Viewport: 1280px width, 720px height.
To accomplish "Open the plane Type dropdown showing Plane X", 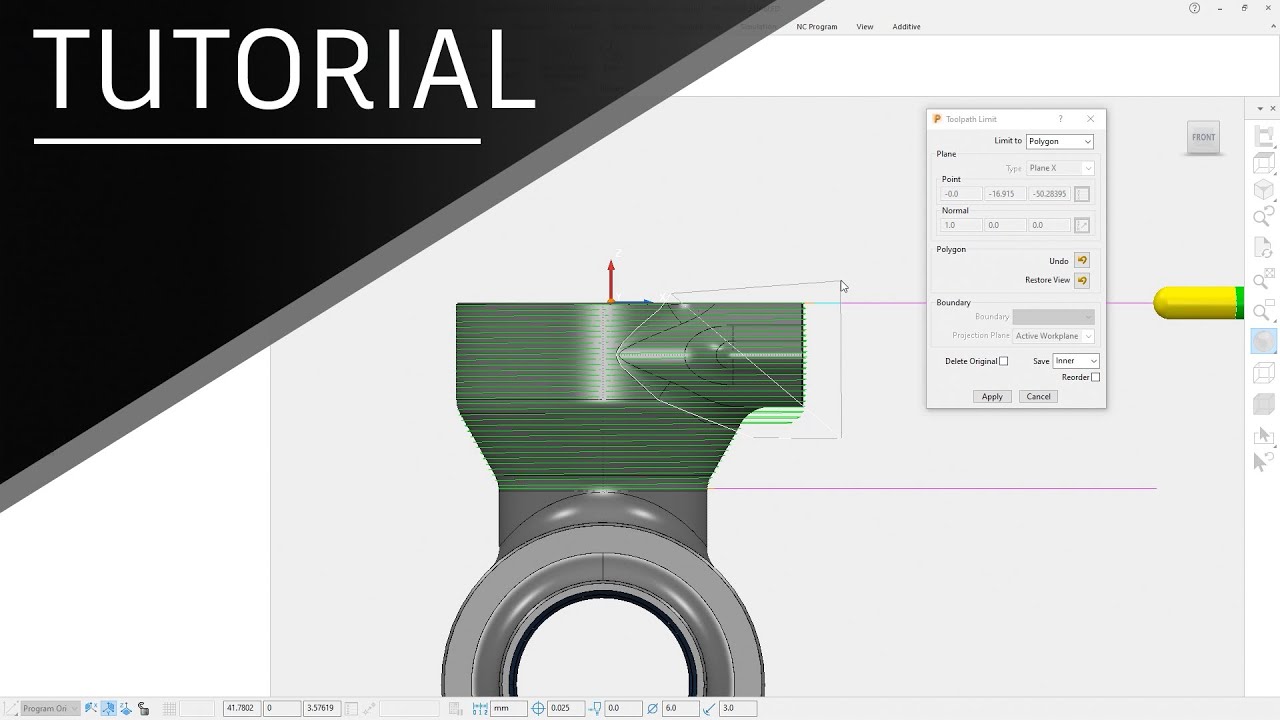I will (1060, 168).
